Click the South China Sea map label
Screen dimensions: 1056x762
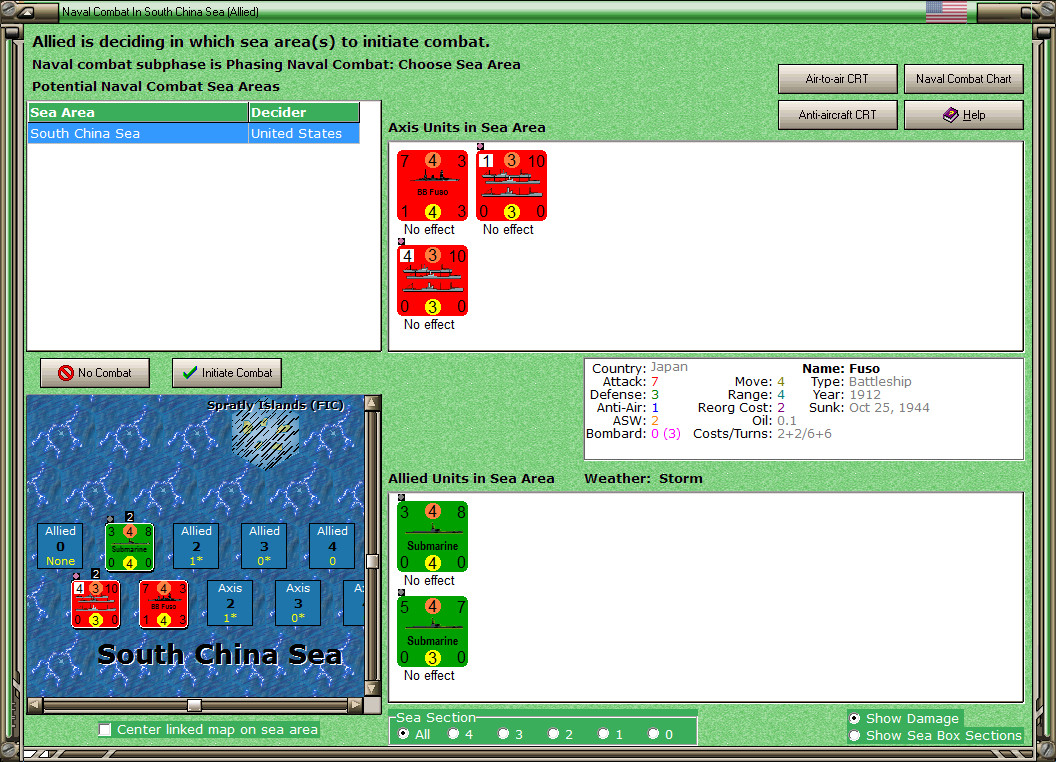point(220,654)
